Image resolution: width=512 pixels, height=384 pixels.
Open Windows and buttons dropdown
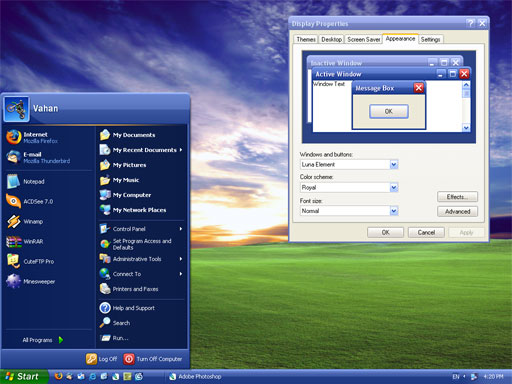point(394,164)
